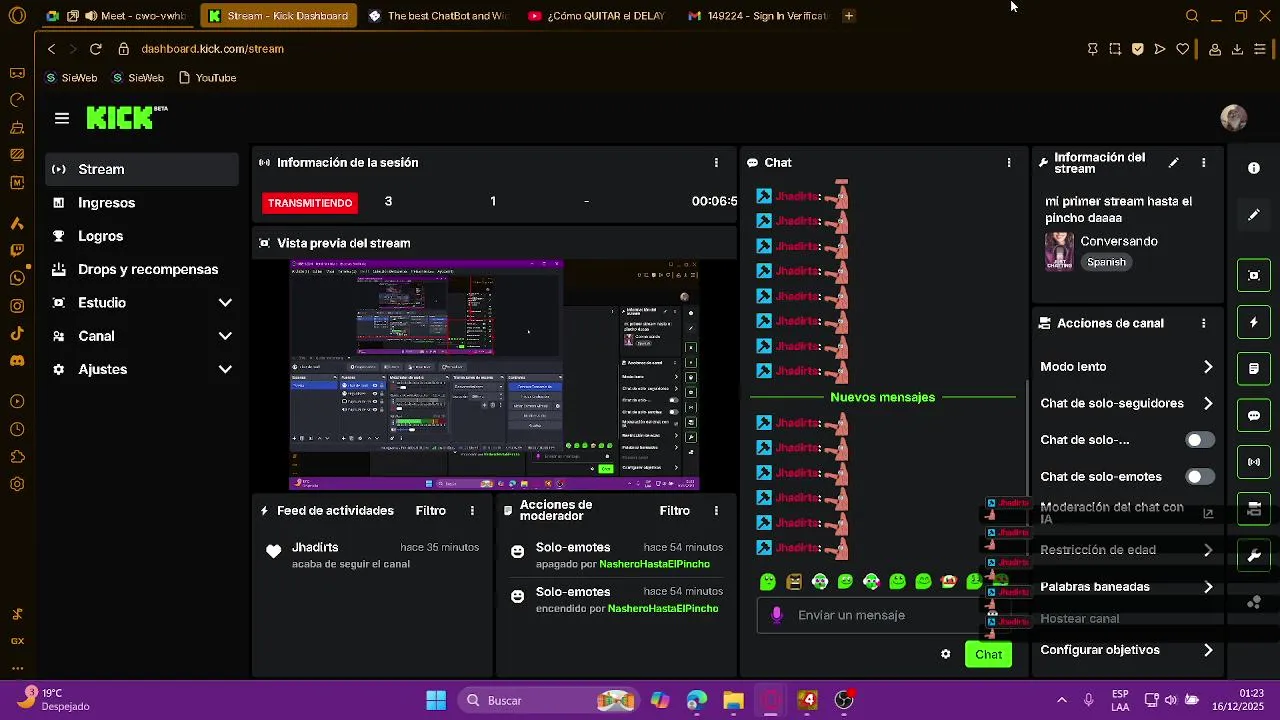The width and height of the screenshot is (1280, 720).
Task: Open YouTube bookmark
Action: pyautogui.click(x=207, y=78)
